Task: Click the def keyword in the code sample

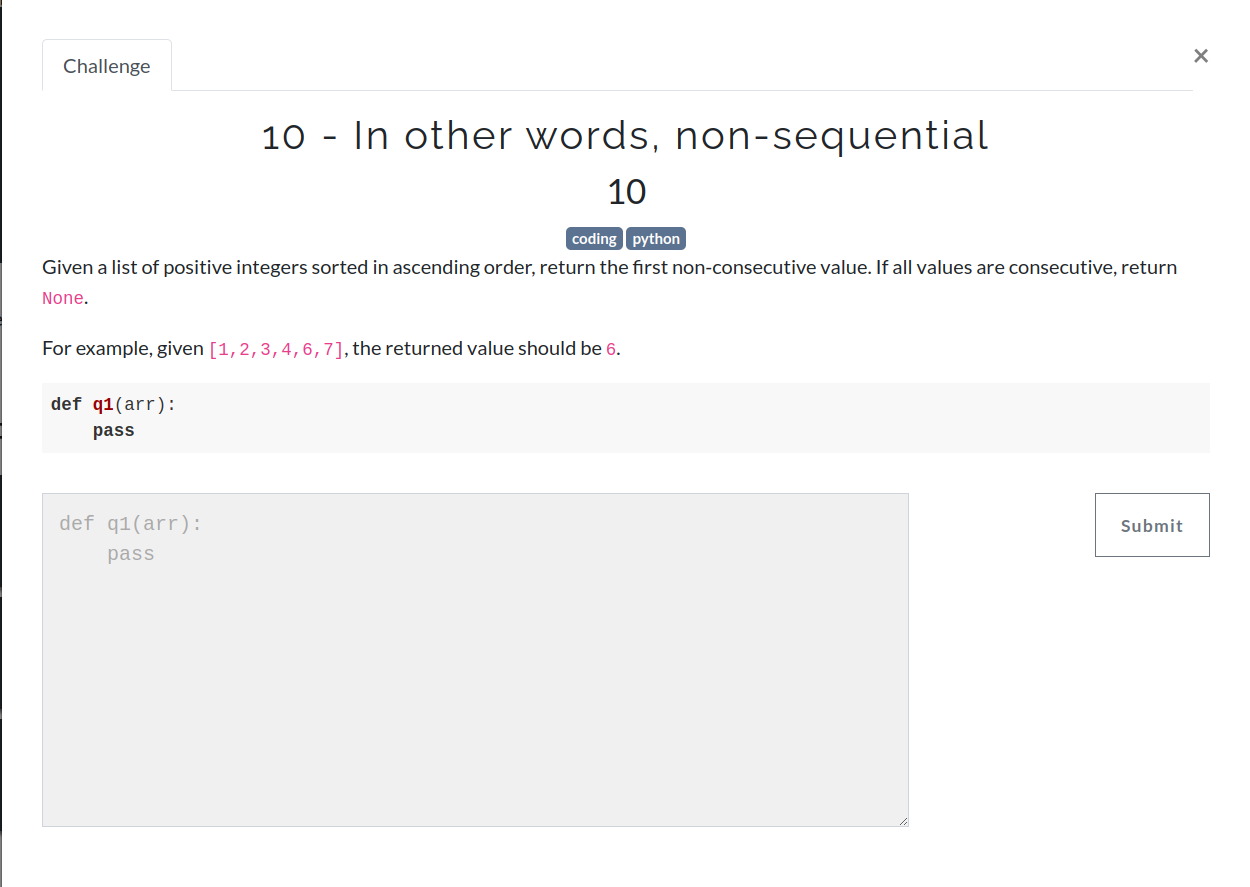Action: (64, 404)
